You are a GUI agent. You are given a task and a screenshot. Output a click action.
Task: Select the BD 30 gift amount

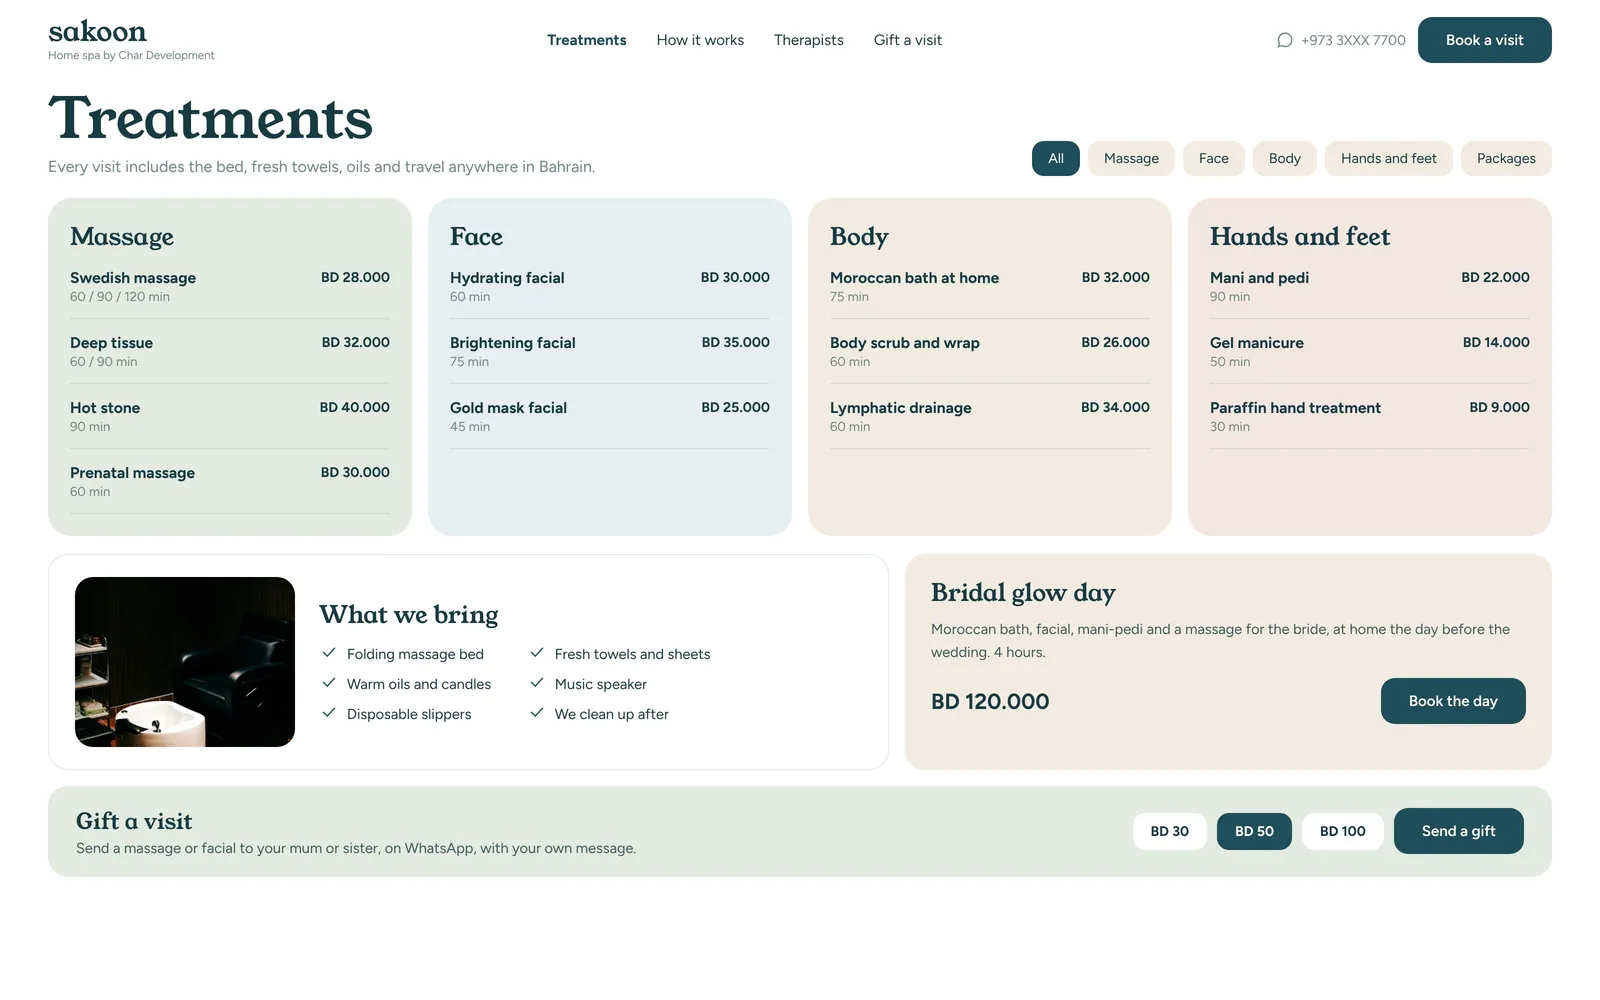point(1169,831)
